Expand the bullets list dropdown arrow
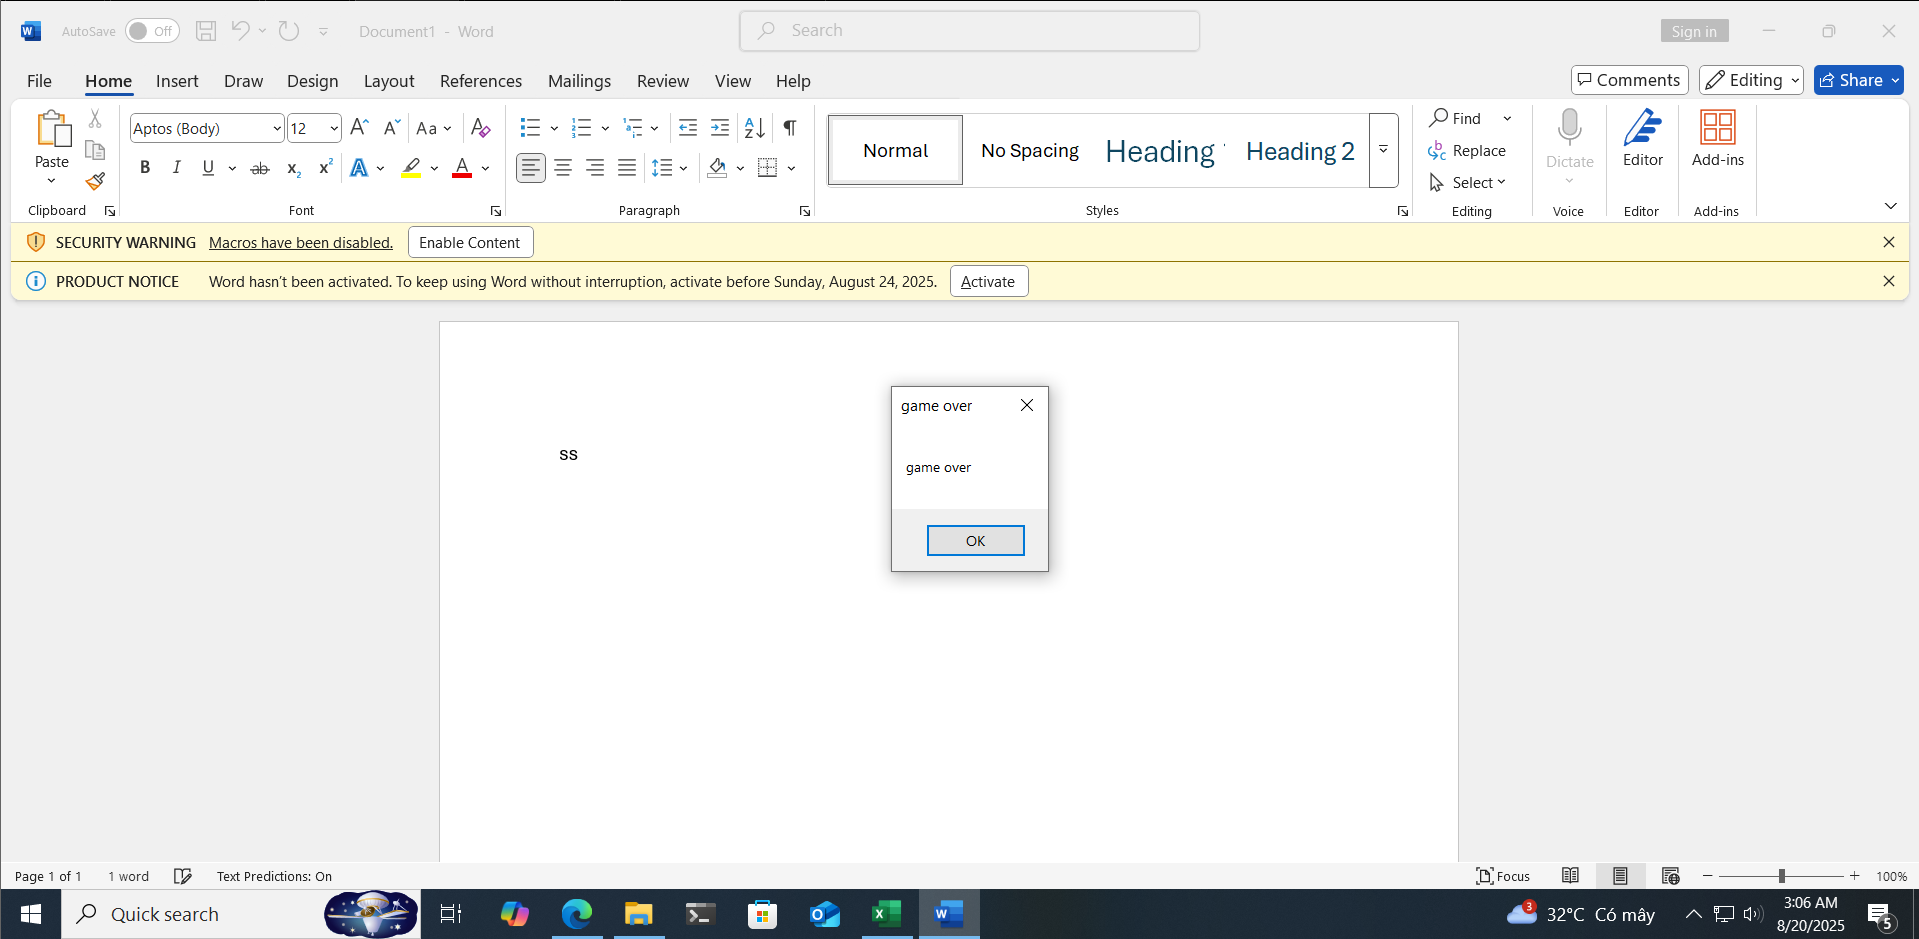 [x=554, y=128]
